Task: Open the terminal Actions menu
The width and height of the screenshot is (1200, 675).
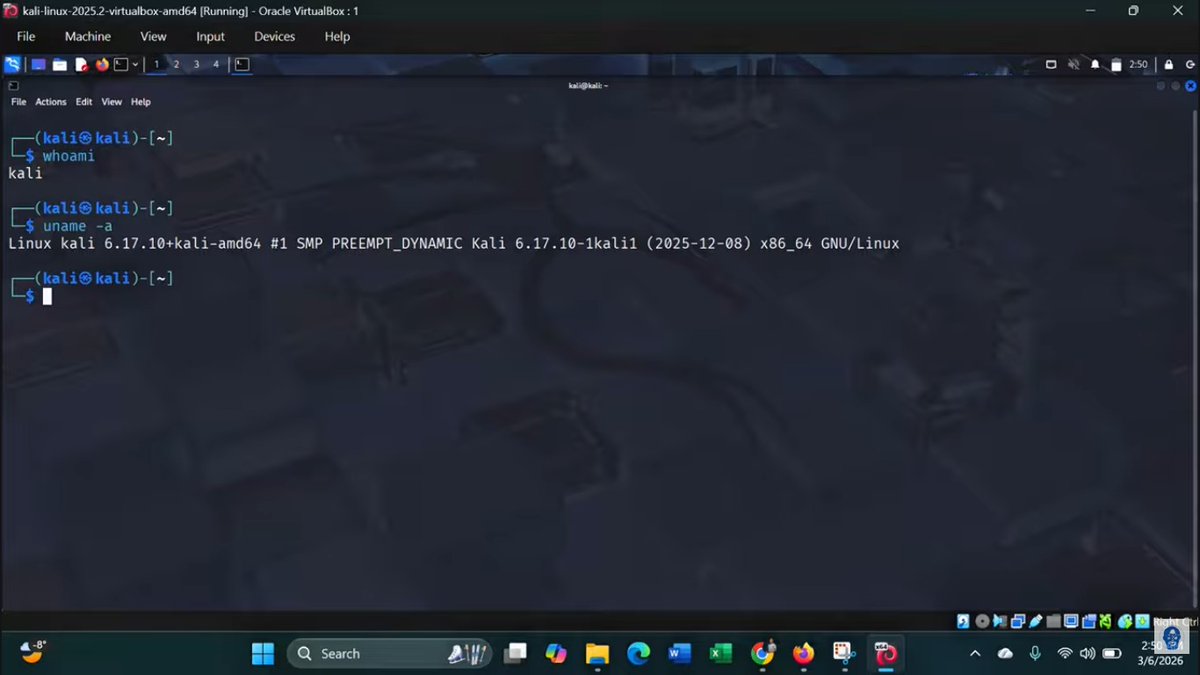Action: pyautogui.click(x=51, y=102)
